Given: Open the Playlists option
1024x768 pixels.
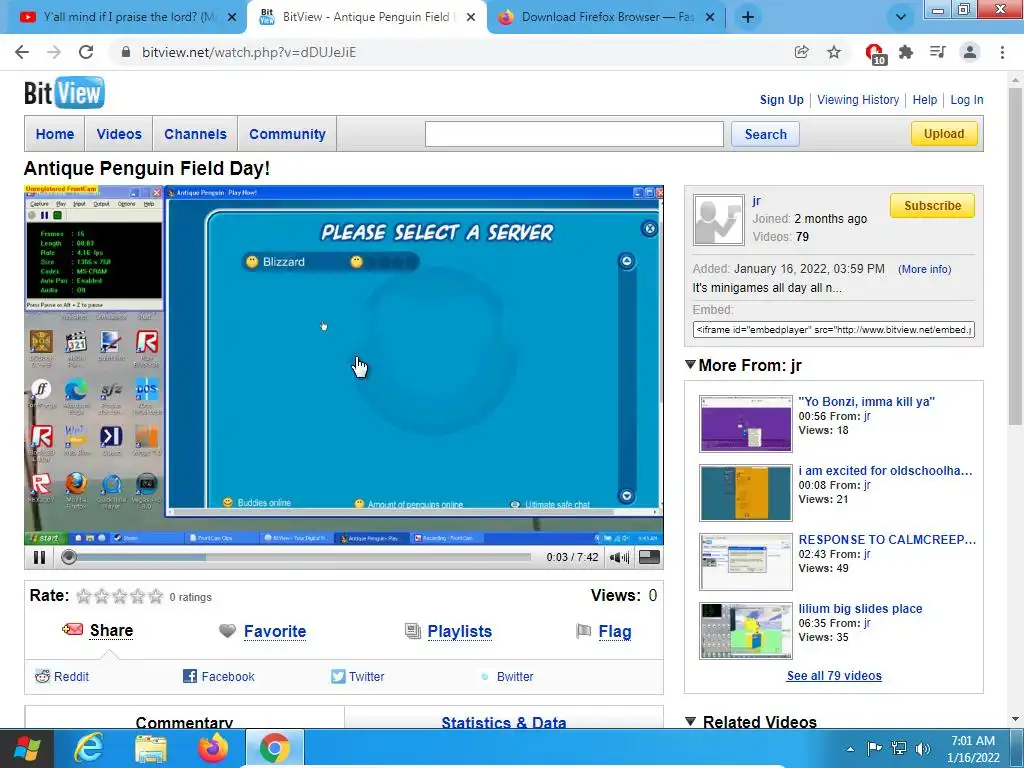Looking at the screenshot, I should pyautogui.click(x=459, y=632).
